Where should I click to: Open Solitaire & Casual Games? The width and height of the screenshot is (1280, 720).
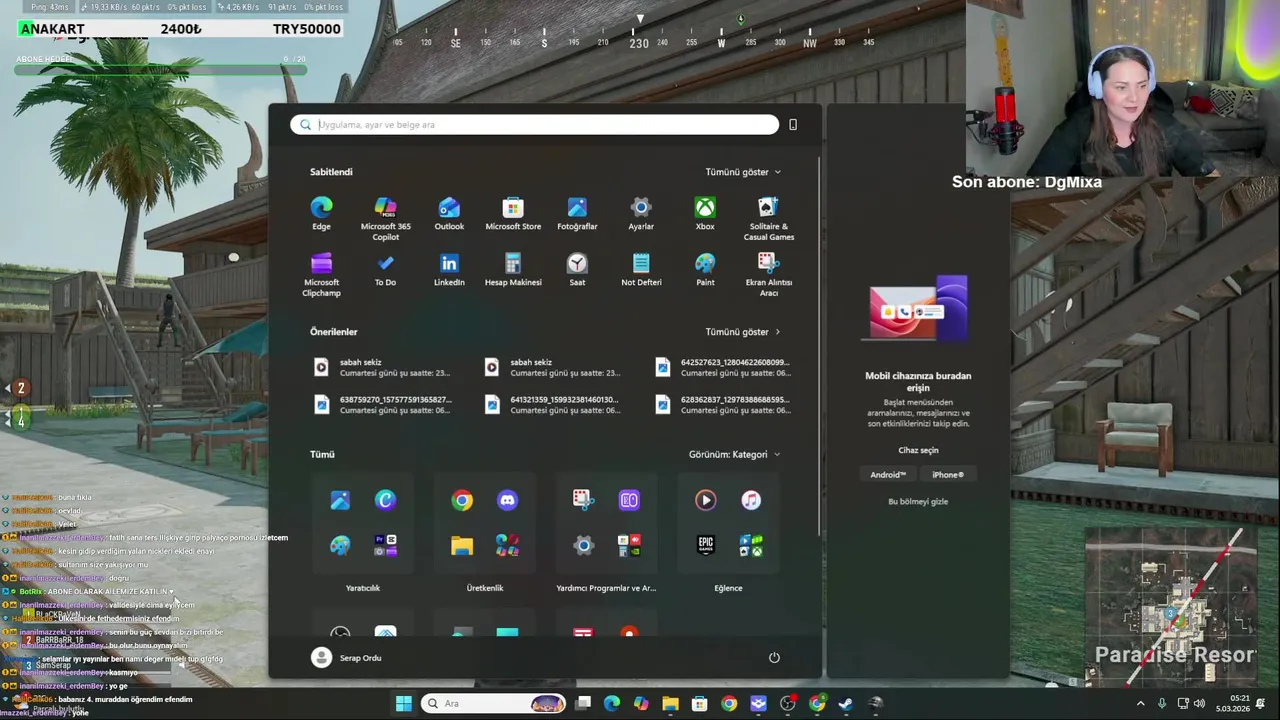pos(769,218)
